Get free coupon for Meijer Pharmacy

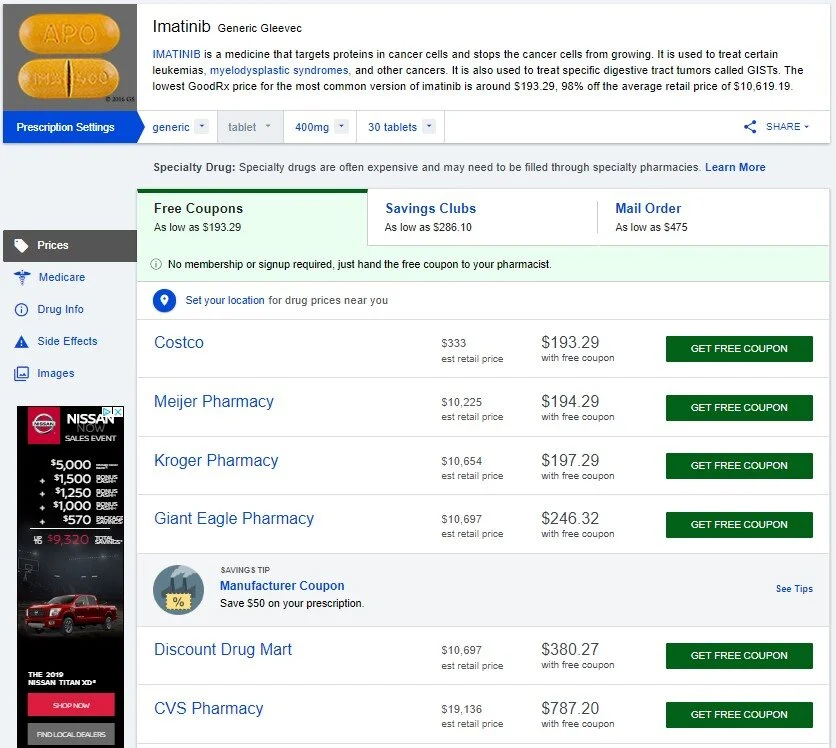tap(739, 408)
